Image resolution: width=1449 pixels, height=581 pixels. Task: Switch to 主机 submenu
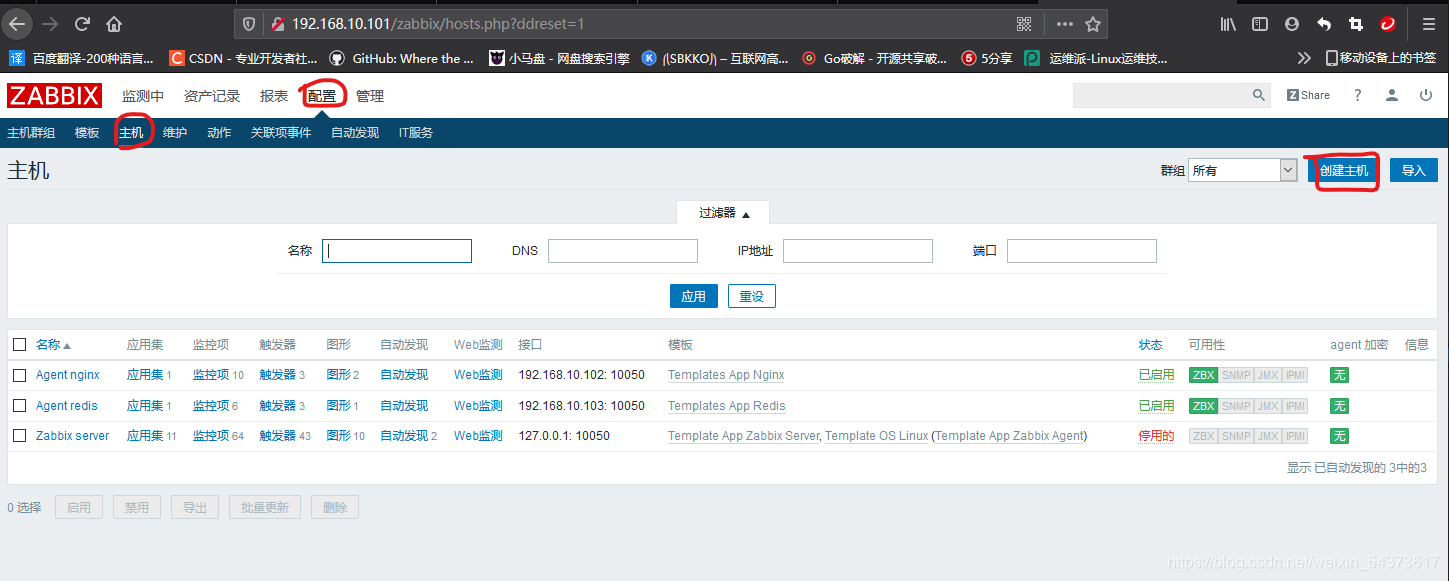[131, 132]
